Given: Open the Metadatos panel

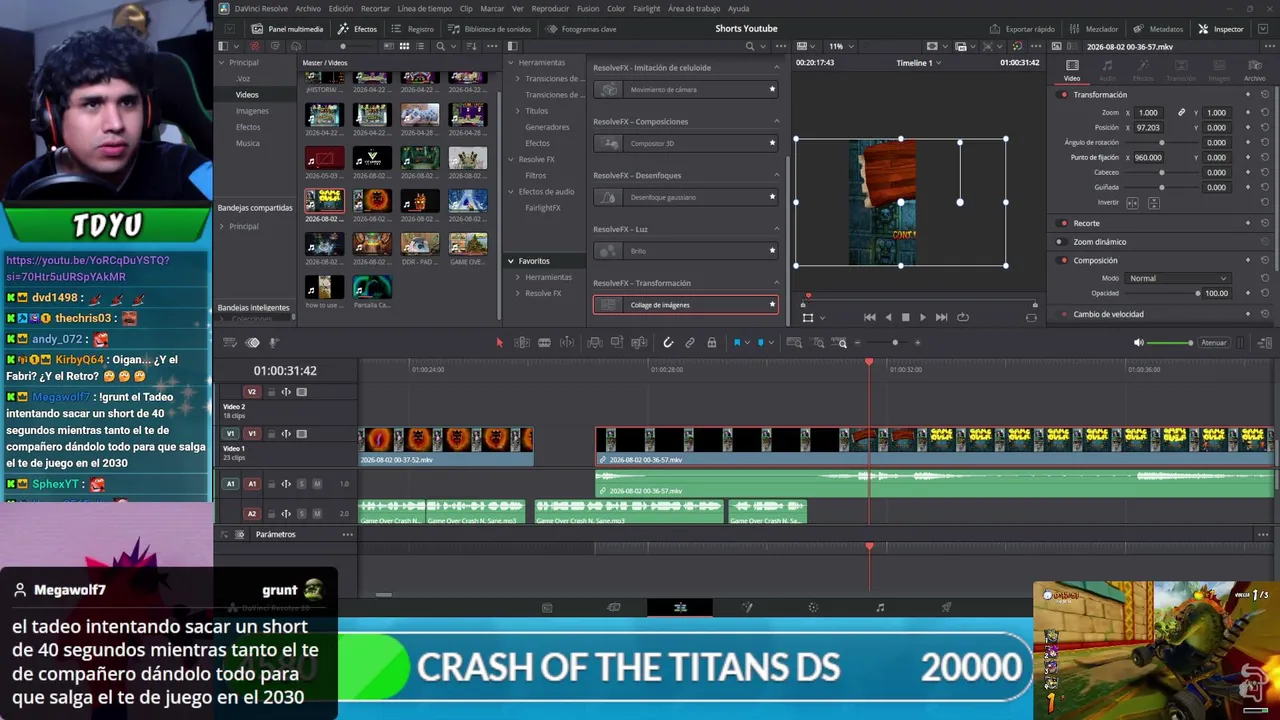Looking at the screenshot, I should pos(1159,29).
